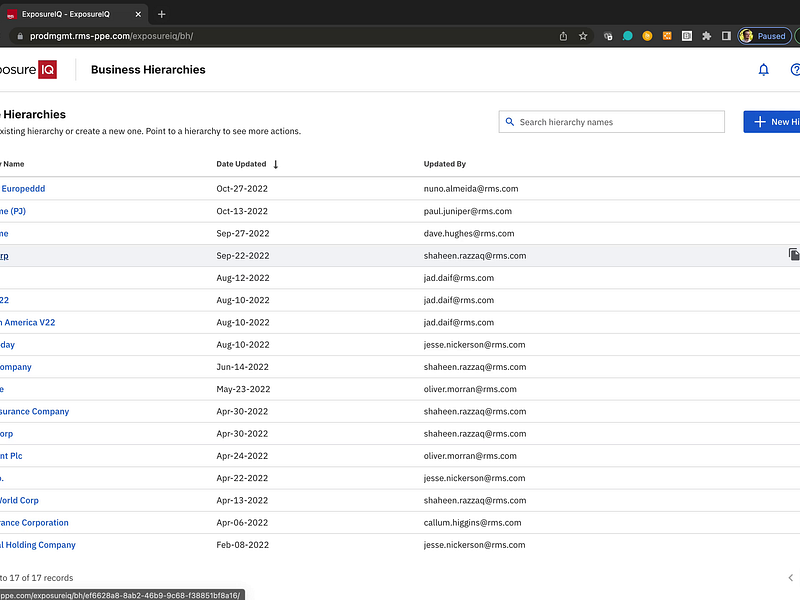Screen dimensions: 800x600
Task: Go to previous page of records
Action: click(x=790, y=578)
